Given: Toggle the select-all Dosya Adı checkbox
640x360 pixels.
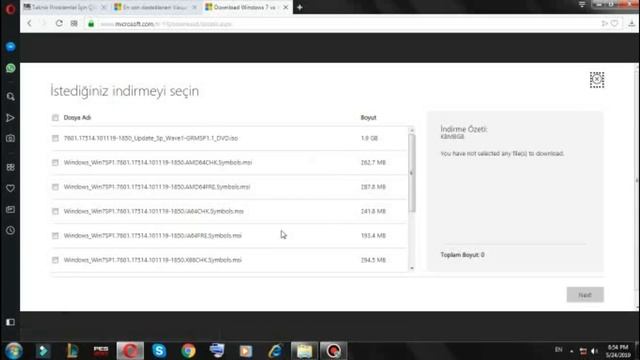Looking at the screenshot, I should [x=55, y=118].
